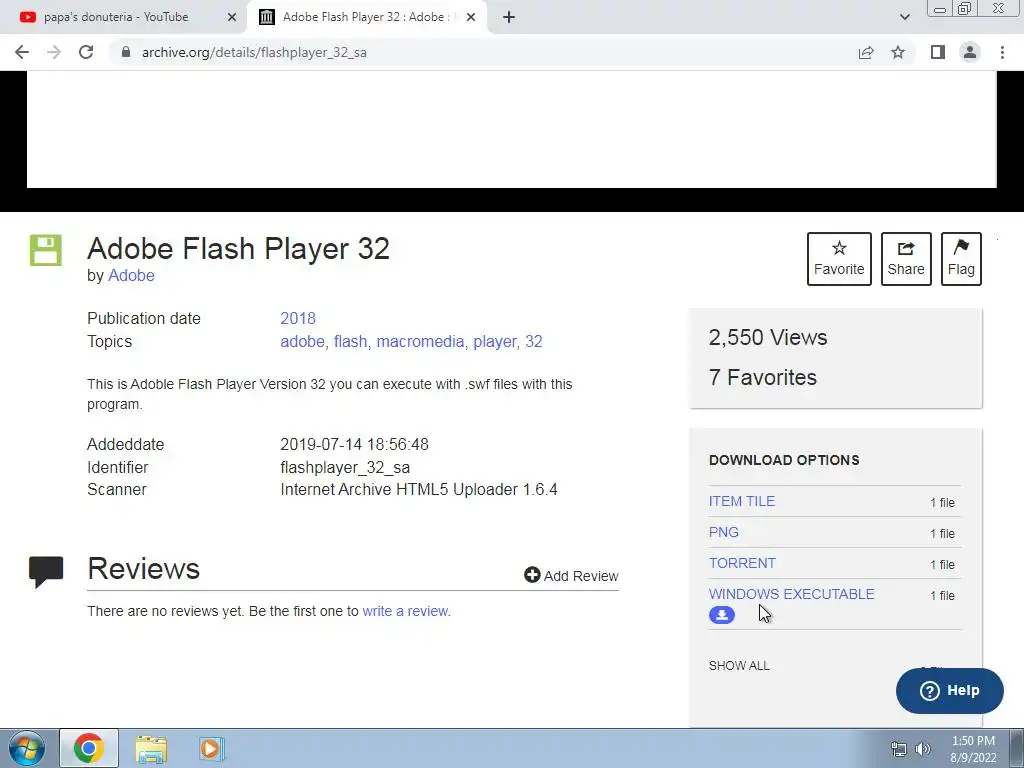Click the Add Review plus button
This screenshot has height=768, width=1024.
click(571, 575)
